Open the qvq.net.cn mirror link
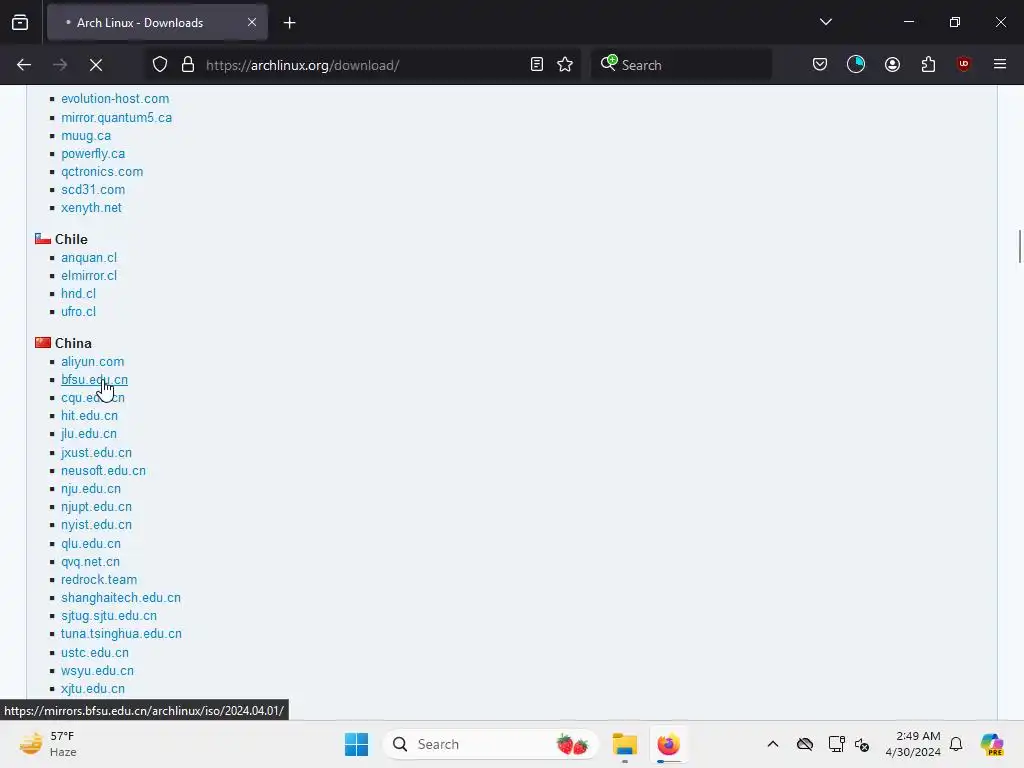 tap(90, 562)
